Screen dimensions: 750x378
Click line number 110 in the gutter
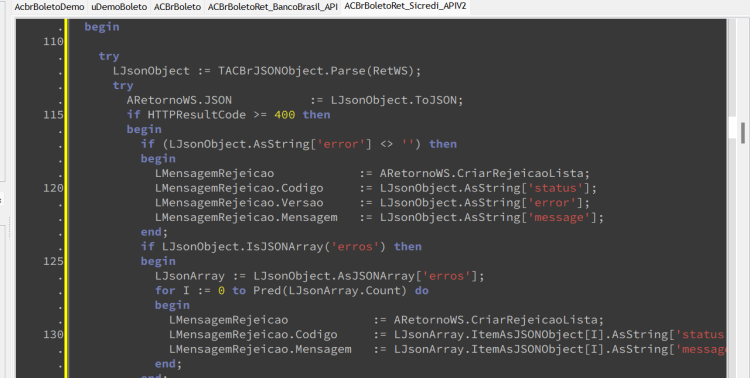coord(53,42)
